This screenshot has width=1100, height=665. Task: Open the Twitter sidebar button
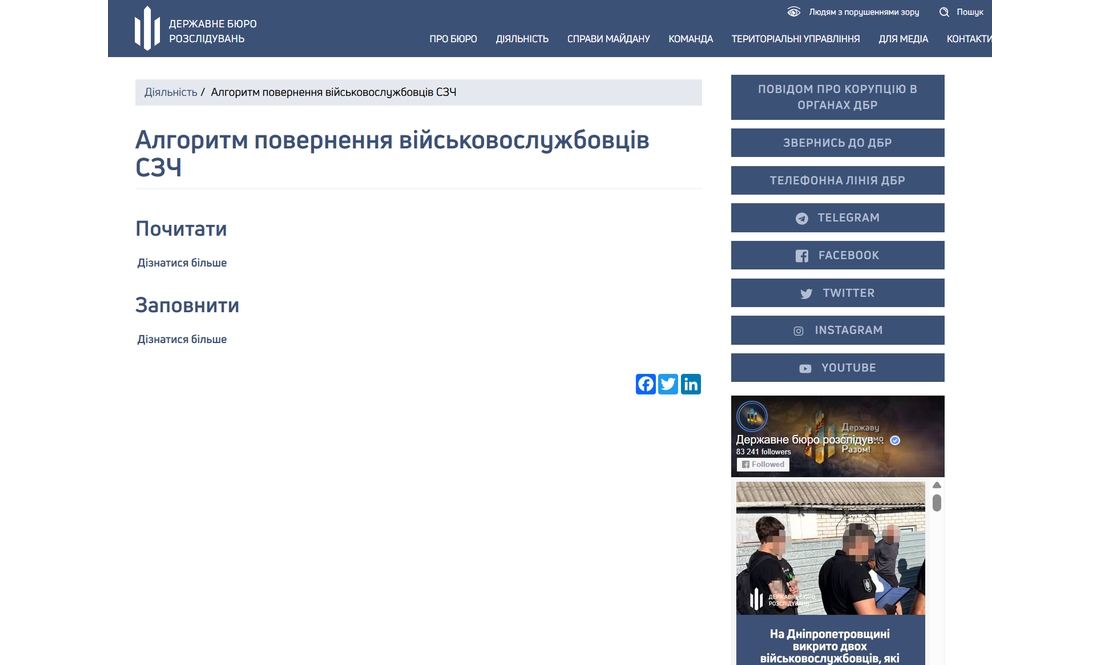[x=837, y=293]
